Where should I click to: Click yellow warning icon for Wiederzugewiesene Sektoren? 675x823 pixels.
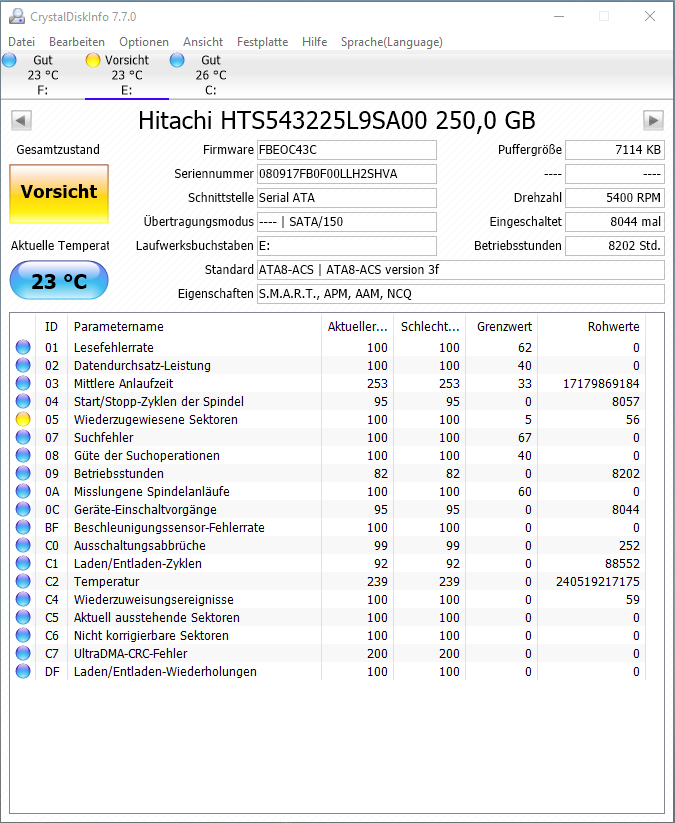click(x=23, y=419)
